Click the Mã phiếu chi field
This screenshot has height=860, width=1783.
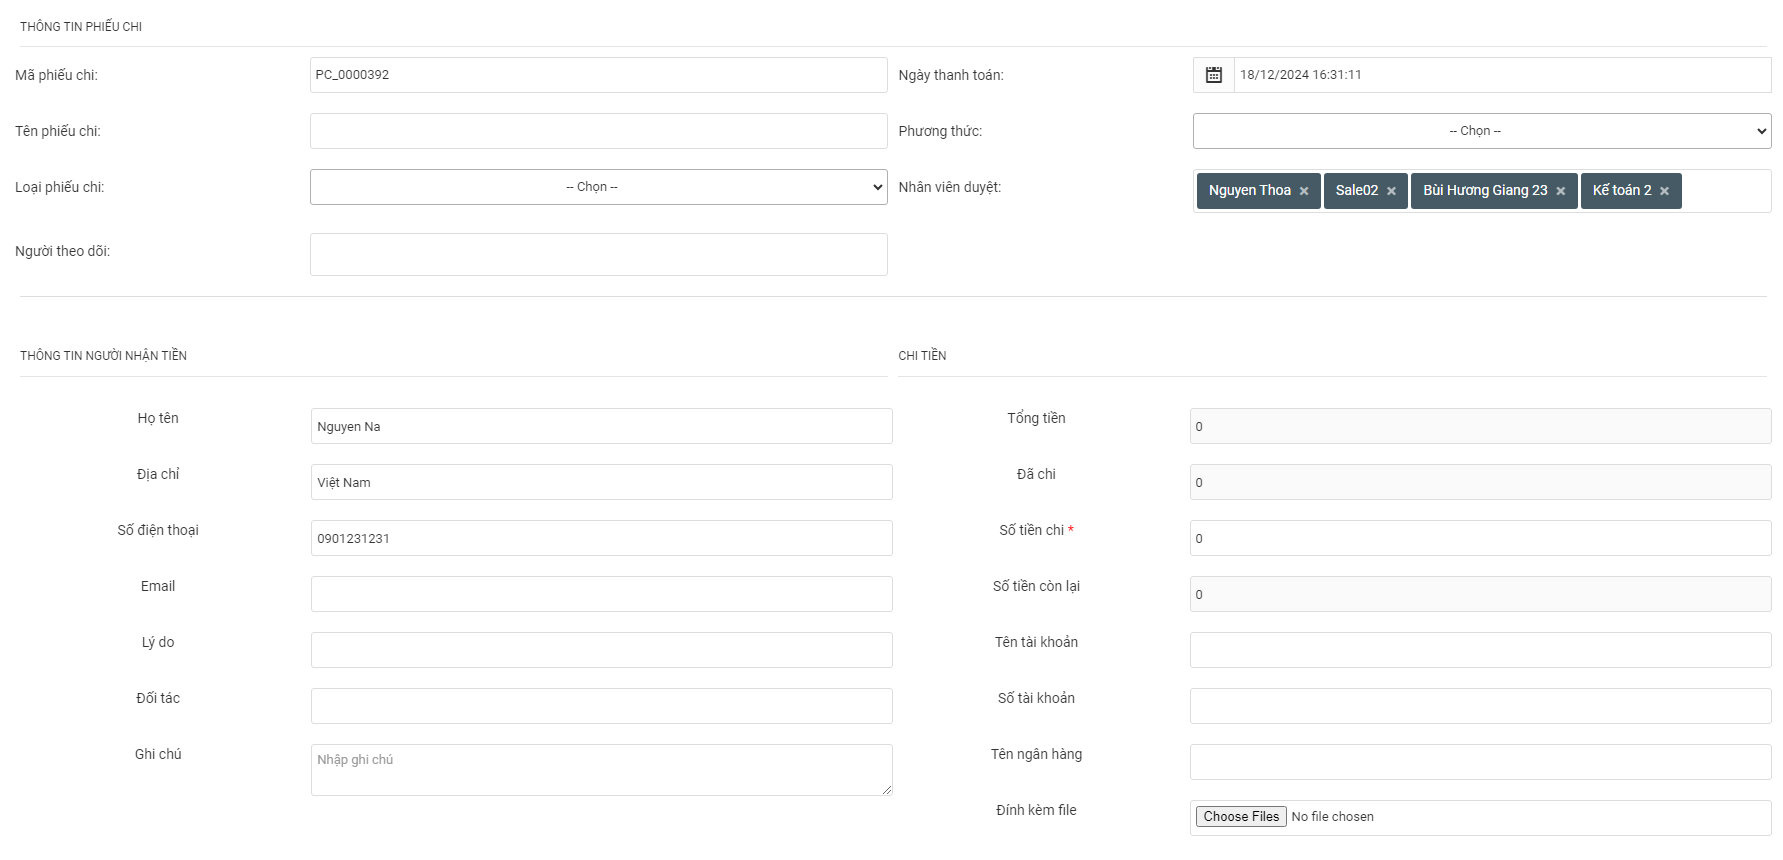[x=598, y=75]
